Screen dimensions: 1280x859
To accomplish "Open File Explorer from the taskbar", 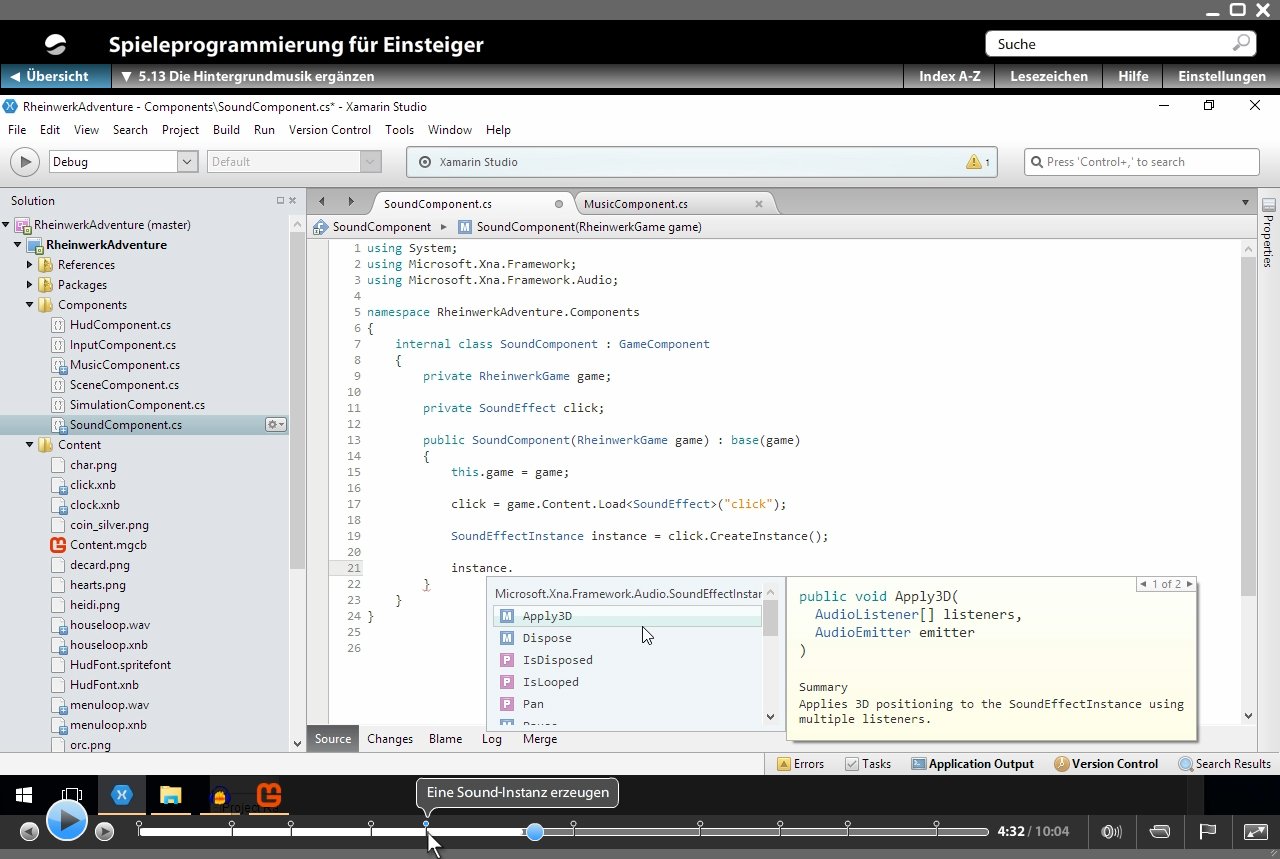I will click(x=171, y=796).
